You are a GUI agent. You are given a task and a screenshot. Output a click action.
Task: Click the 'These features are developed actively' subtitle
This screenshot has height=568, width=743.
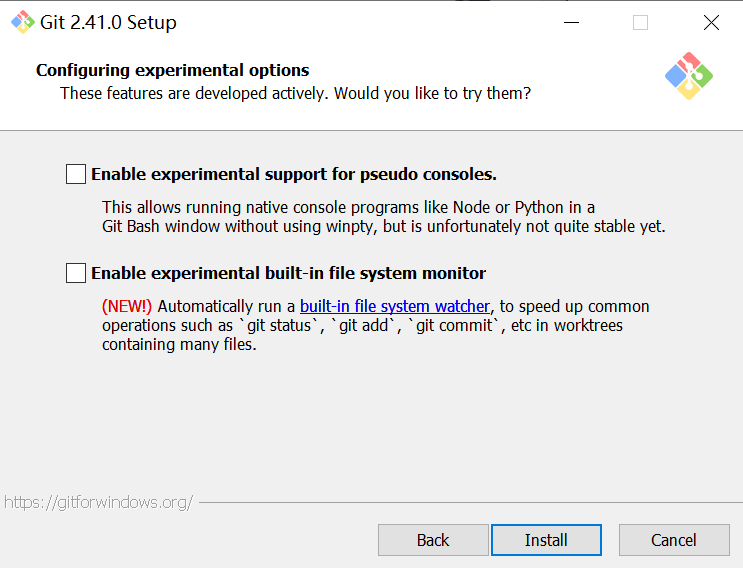295,93
